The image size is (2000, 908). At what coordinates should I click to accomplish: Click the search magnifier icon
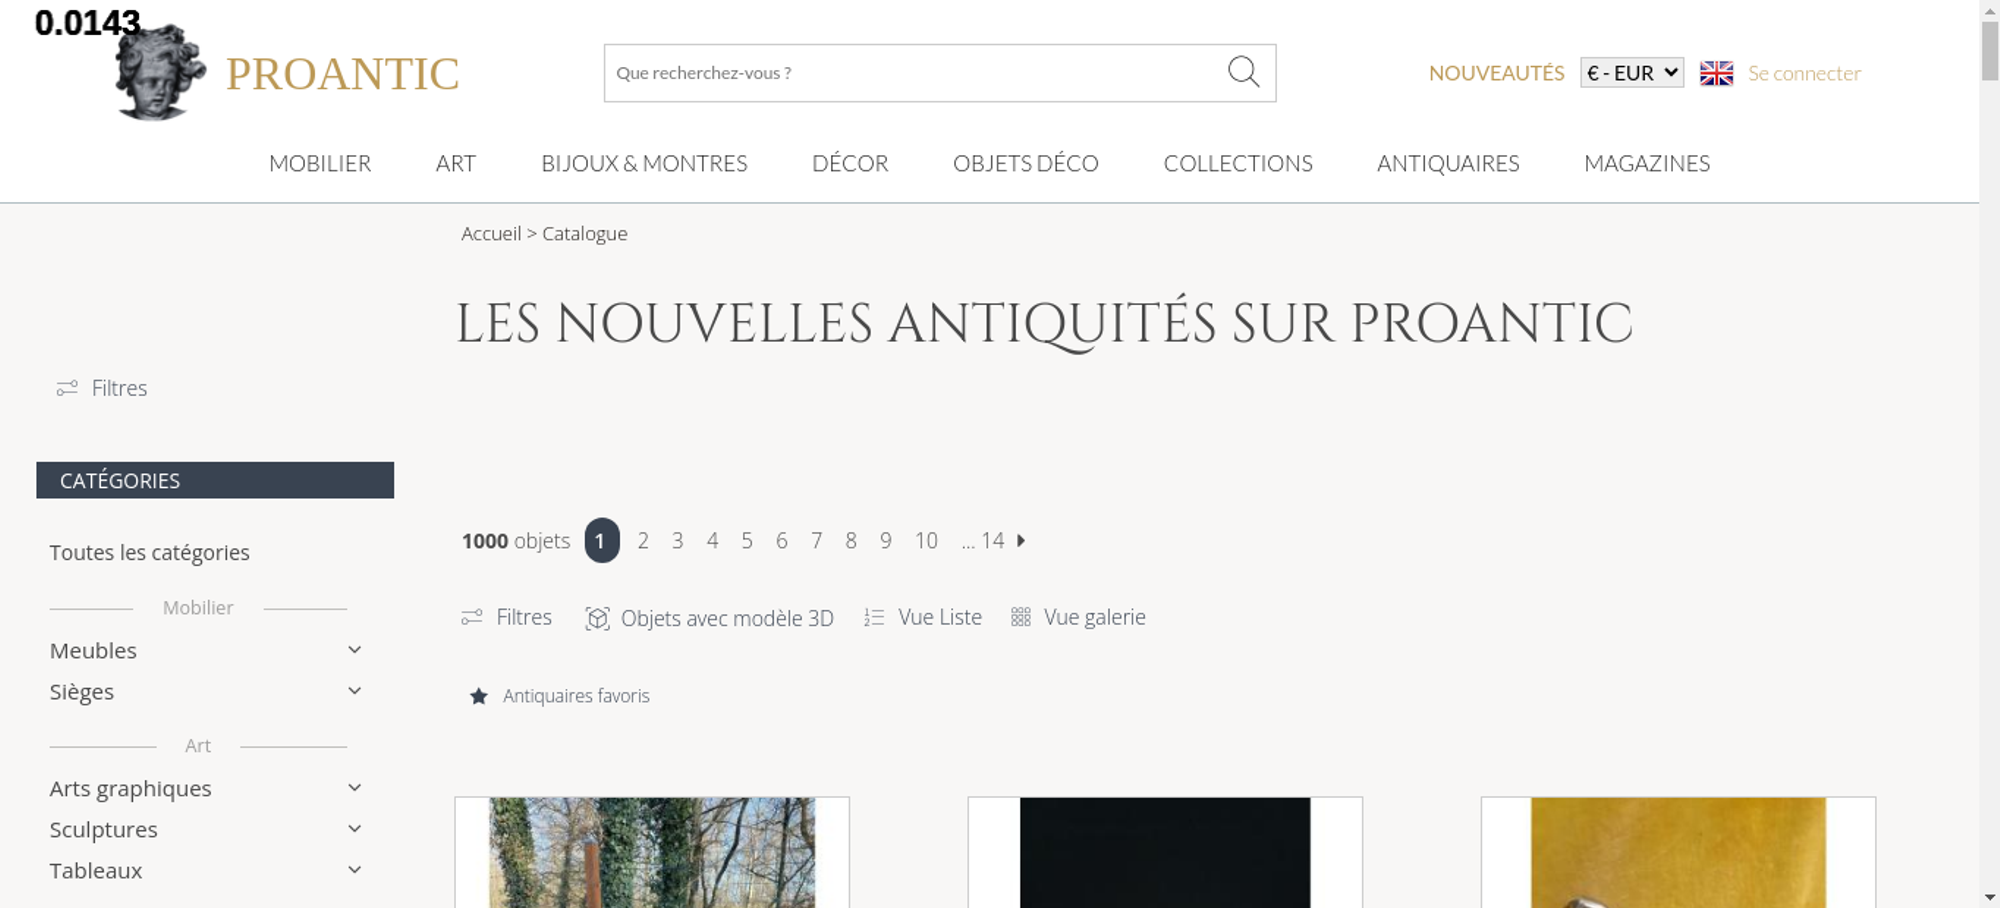pos(1243,72)
